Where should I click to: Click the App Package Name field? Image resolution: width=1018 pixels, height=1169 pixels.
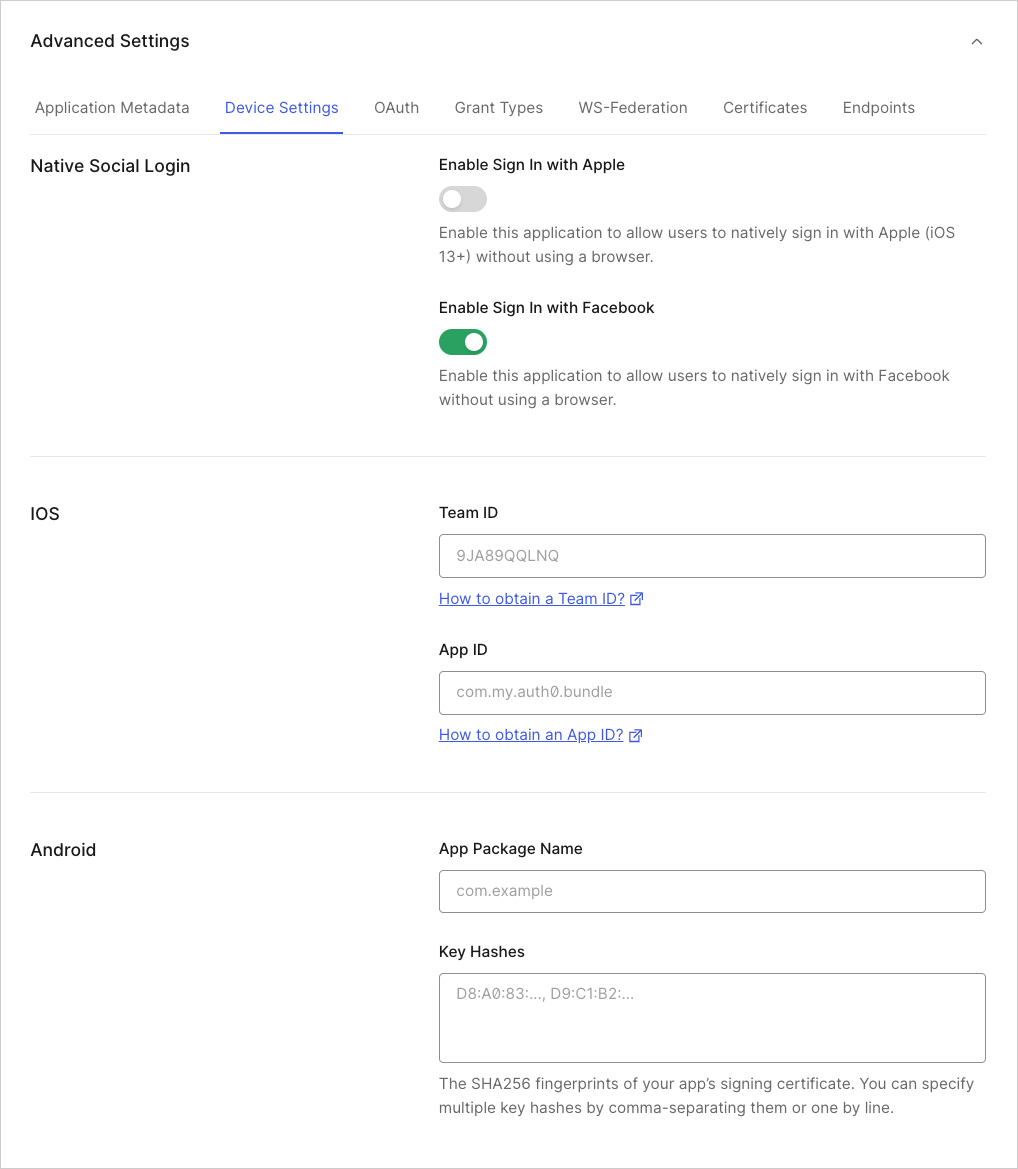point(712,891)
